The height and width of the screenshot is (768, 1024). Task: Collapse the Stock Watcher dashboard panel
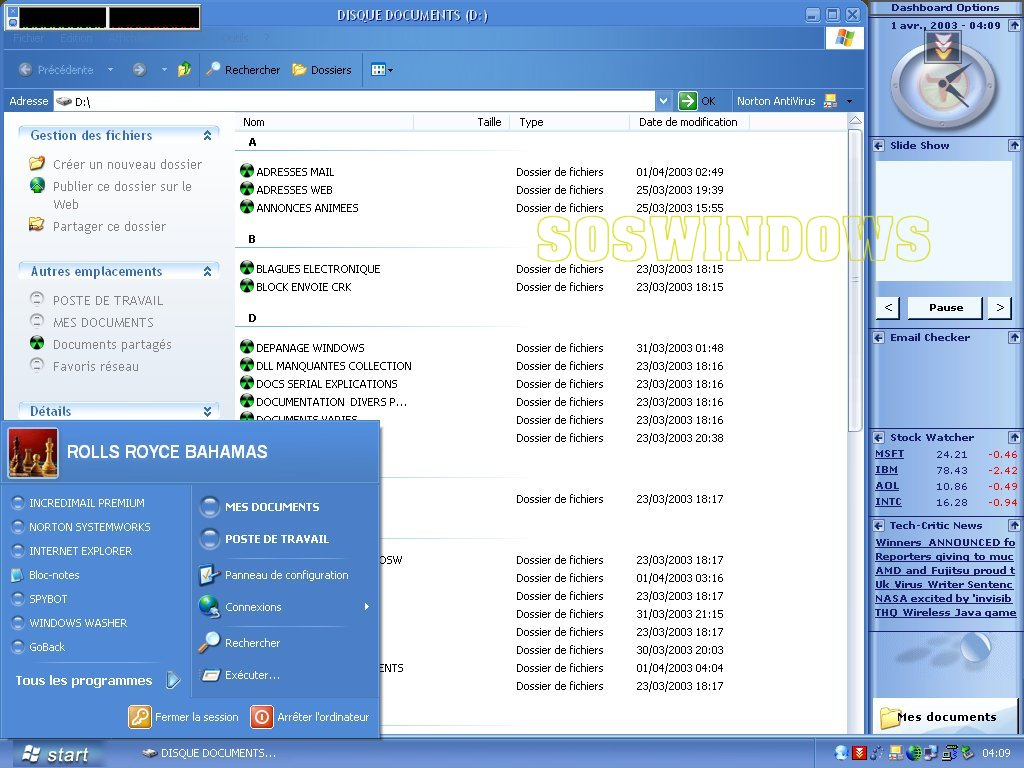(1014, 437)
